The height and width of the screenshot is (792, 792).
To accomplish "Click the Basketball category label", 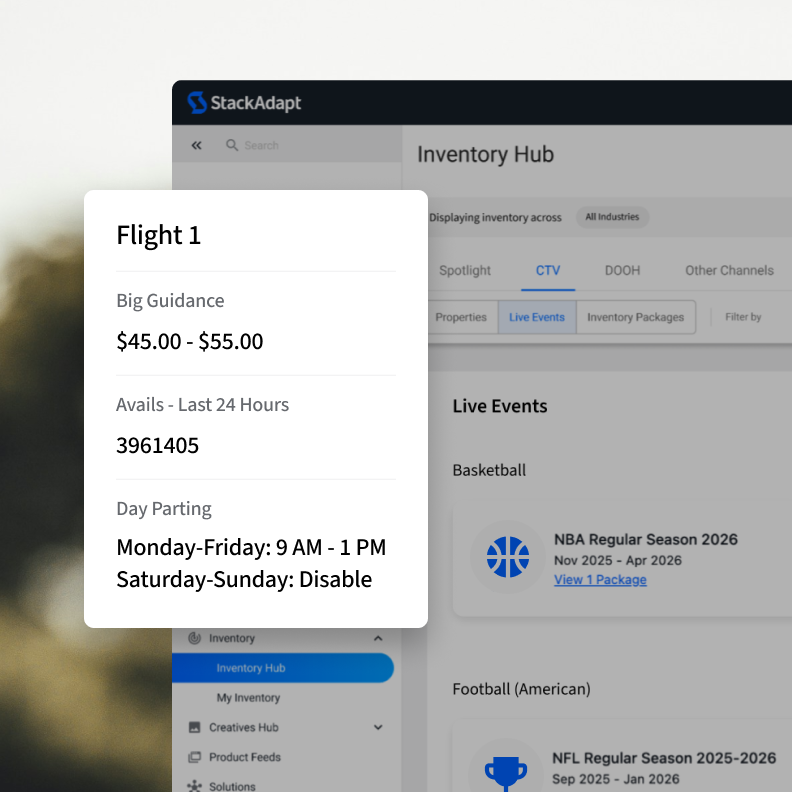I will [489, 470].
